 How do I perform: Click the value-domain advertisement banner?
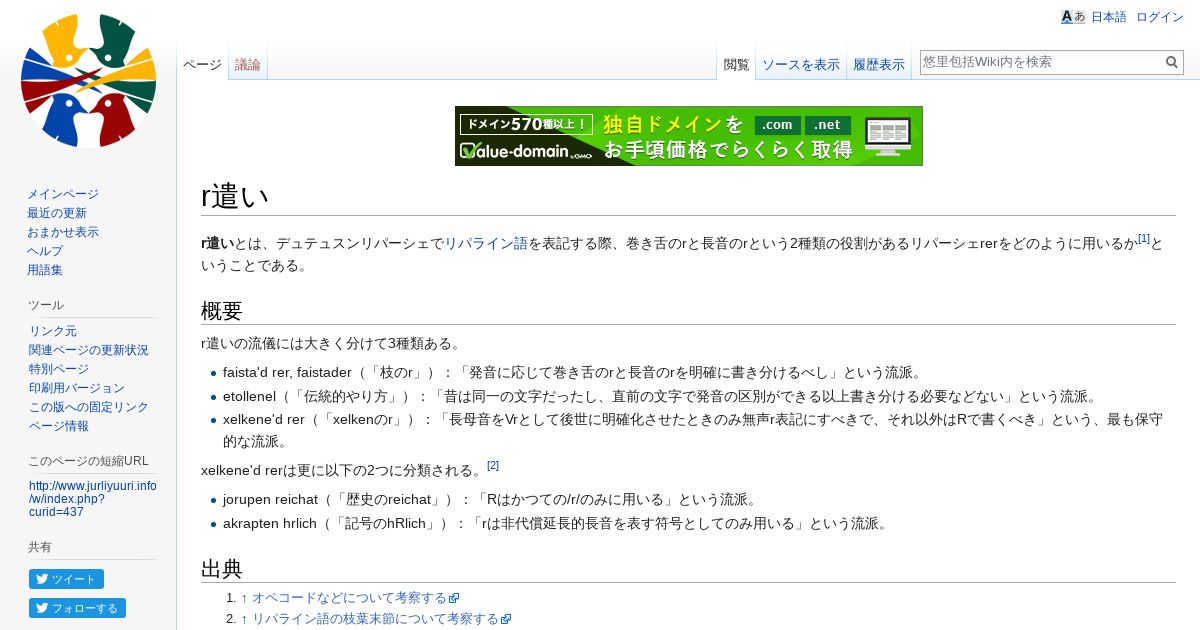tap(689, 136)
